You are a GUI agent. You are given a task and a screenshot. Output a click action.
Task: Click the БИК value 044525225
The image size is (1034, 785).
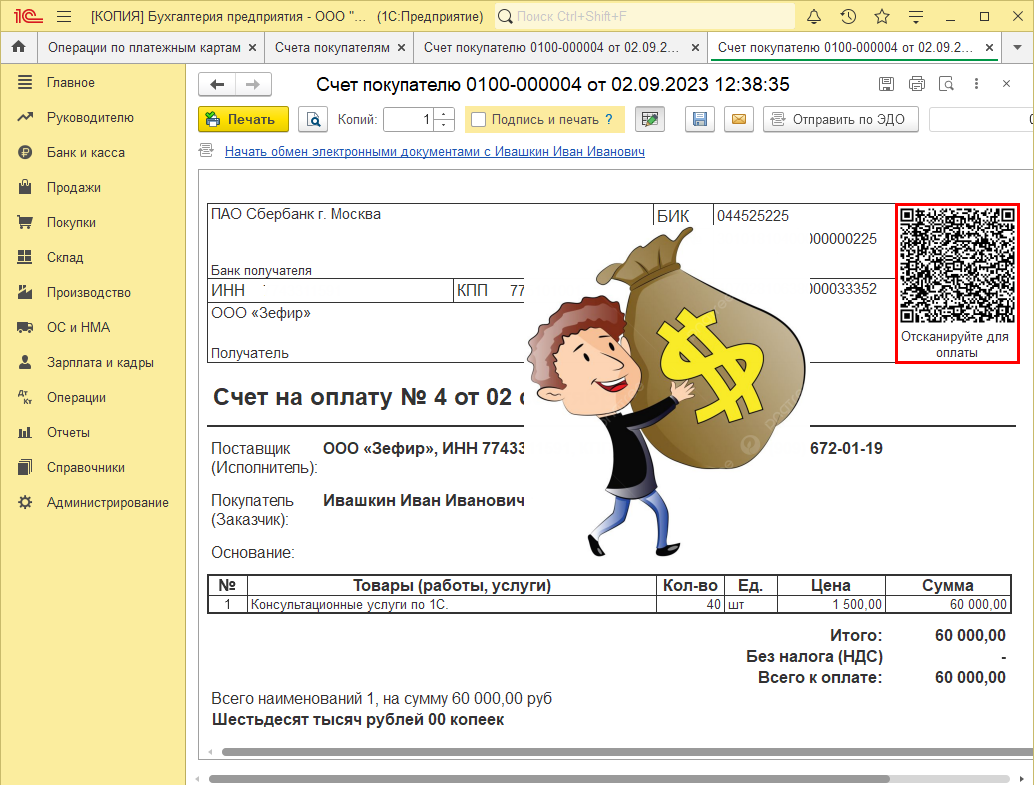pos(752,216)
